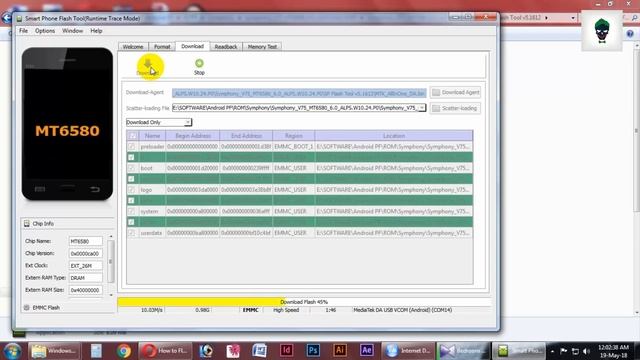
Task: Open the media player taskbar icon
Action: click(206, 351)
